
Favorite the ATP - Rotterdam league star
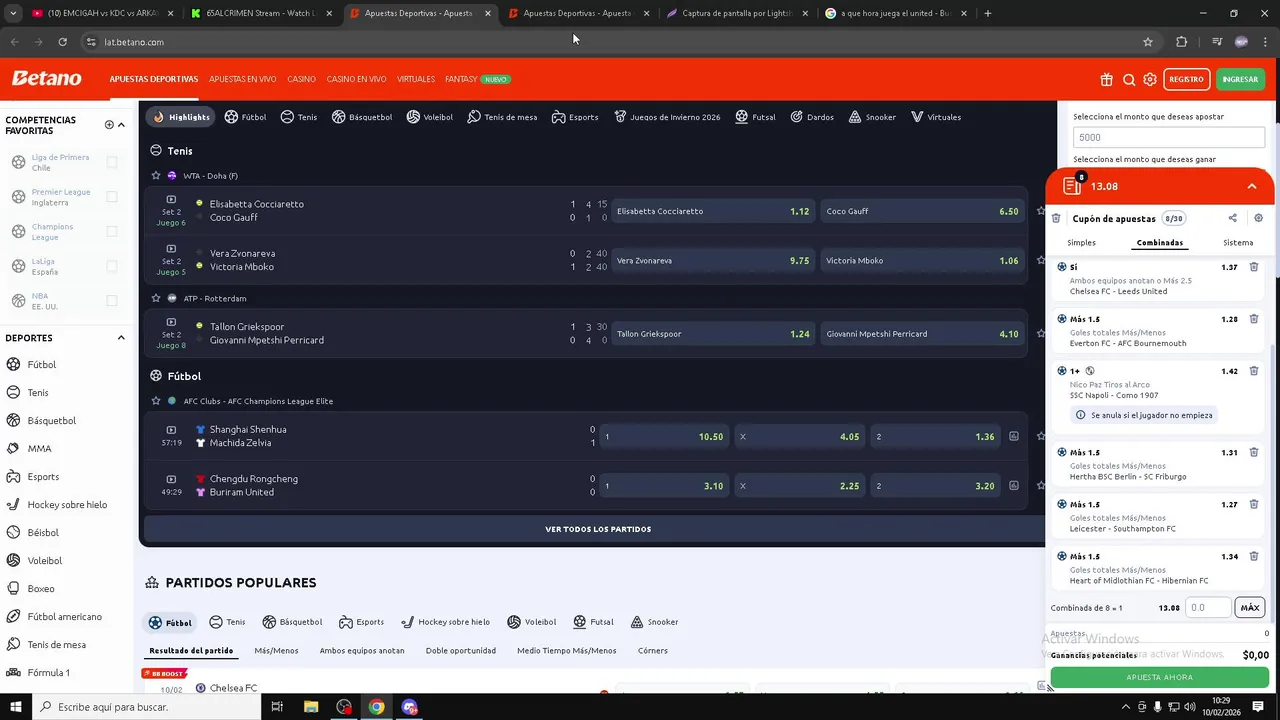[156, 298]
